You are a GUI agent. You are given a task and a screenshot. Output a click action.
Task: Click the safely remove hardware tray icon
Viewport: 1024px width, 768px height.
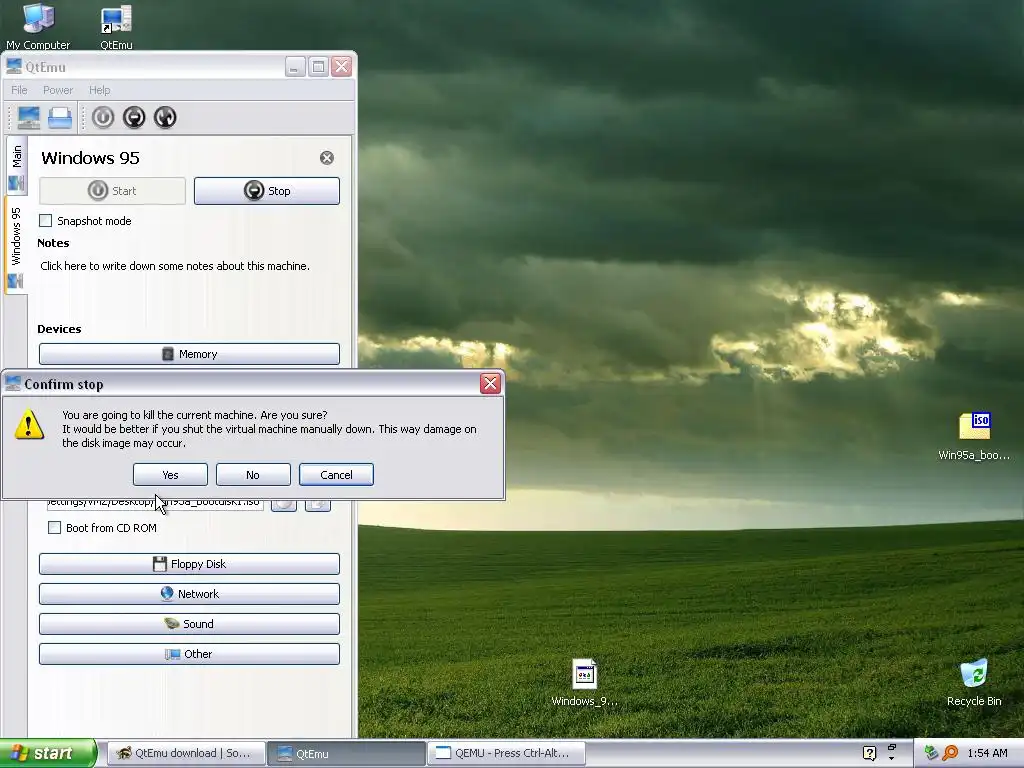931,753
